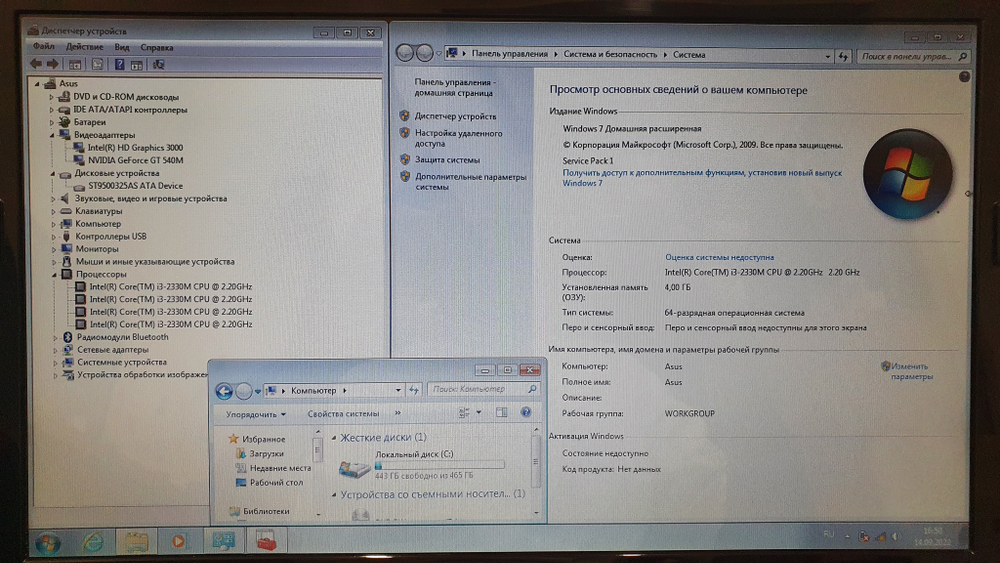1000x563 pixels.
Task: Collapse the Жесткие диски group
Action: (x=334, y=437)
